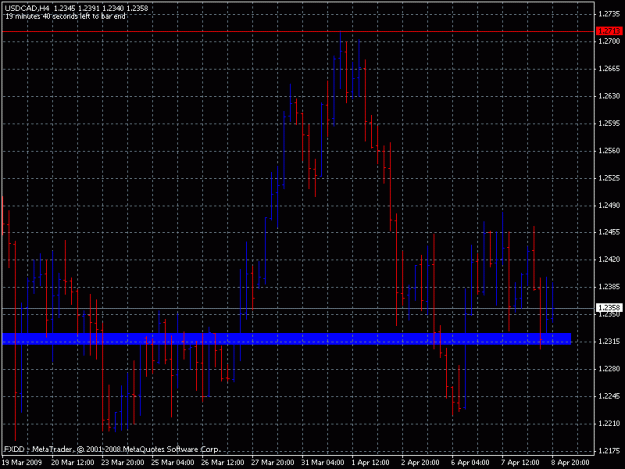Image resolution: width=625 pixels, height=469 pixels.
Task: Click the 1.2525 price axis label
Action: [609, 178]
